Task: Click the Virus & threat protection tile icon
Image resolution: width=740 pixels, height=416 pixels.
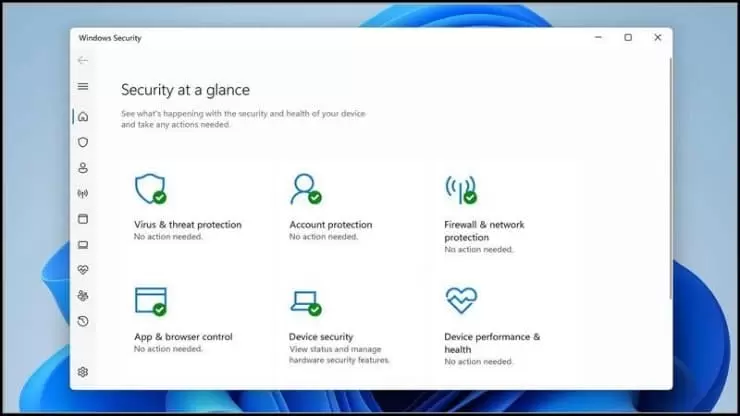Action: [150, 188]
